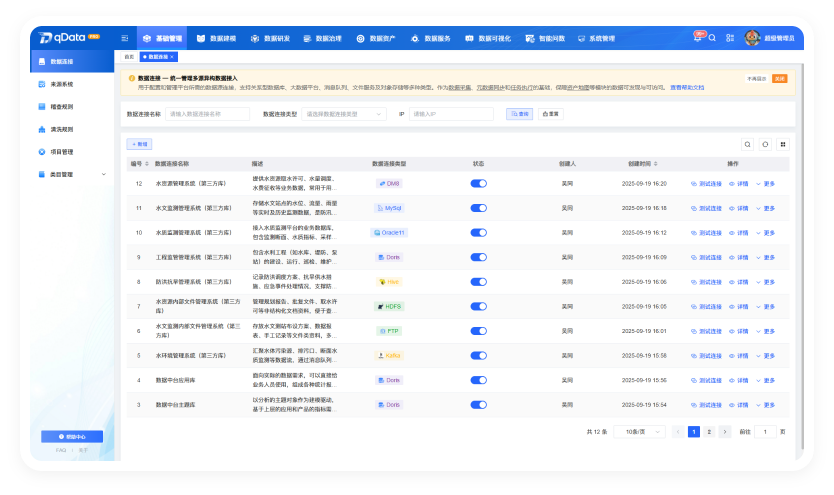Click the 数据资产 circular icon in top nav
Image resolution: width=834 pixels, height=495 pixels.
point(360,38)
